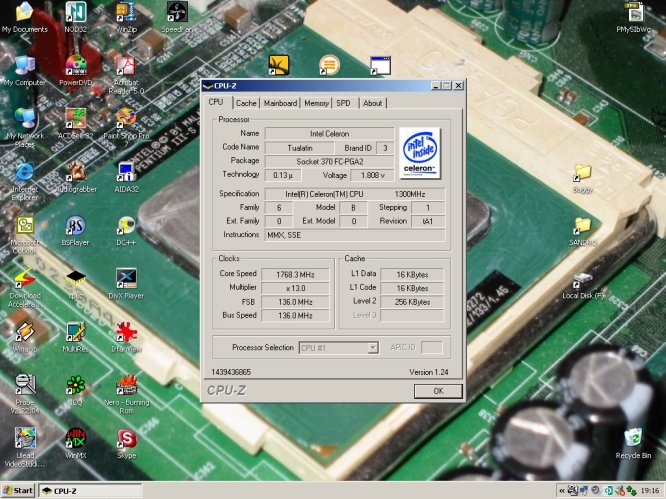Click OK in CPU-Z window
This screenshot has width=666, height=499.
(x=438, y=391)
